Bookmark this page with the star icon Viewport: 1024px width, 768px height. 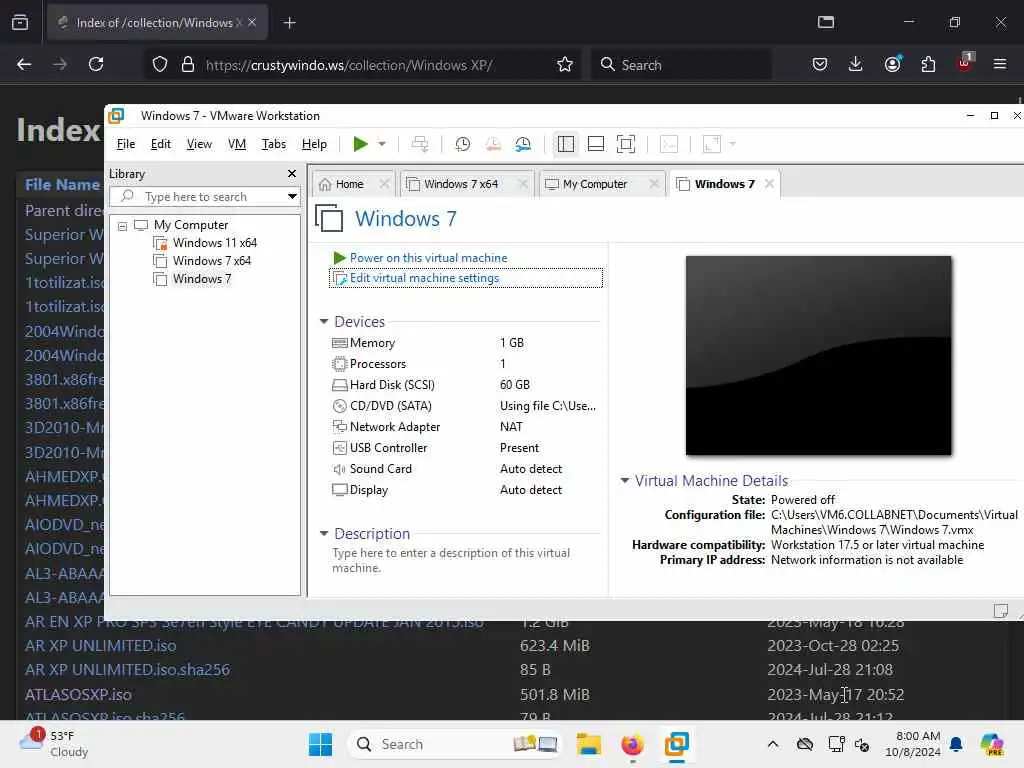click(565, 64)
